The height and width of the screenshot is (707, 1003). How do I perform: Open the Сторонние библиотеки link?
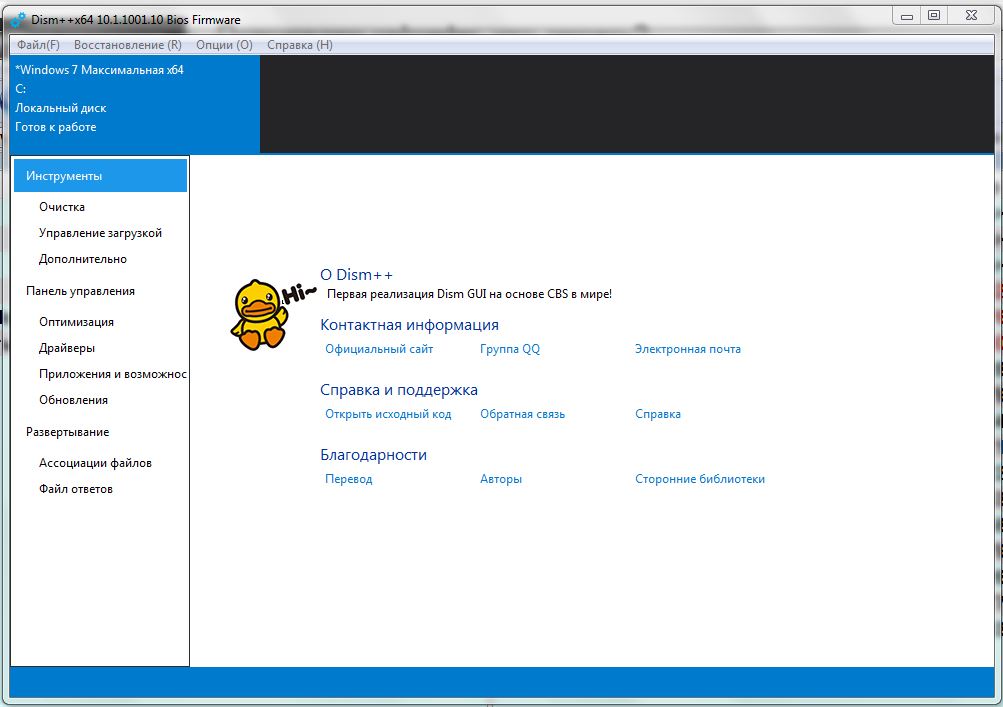(x=700, y=479)
